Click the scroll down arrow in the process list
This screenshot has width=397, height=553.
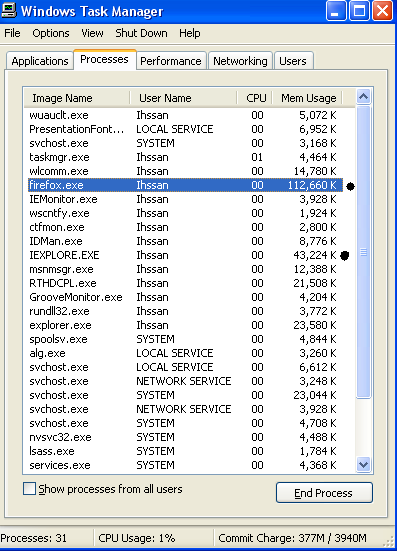[x=363, y=464]
